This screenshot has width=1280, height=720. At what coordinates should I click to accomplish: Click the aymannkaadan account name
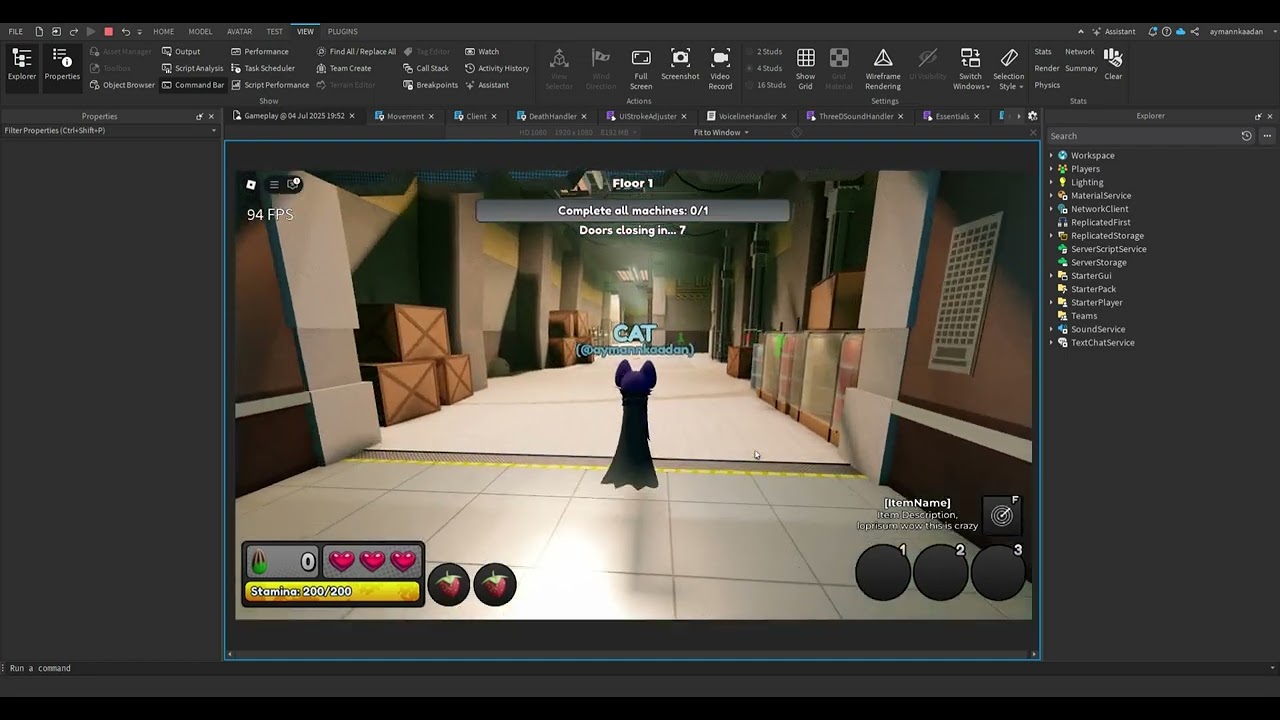(x=1236, y=31)
